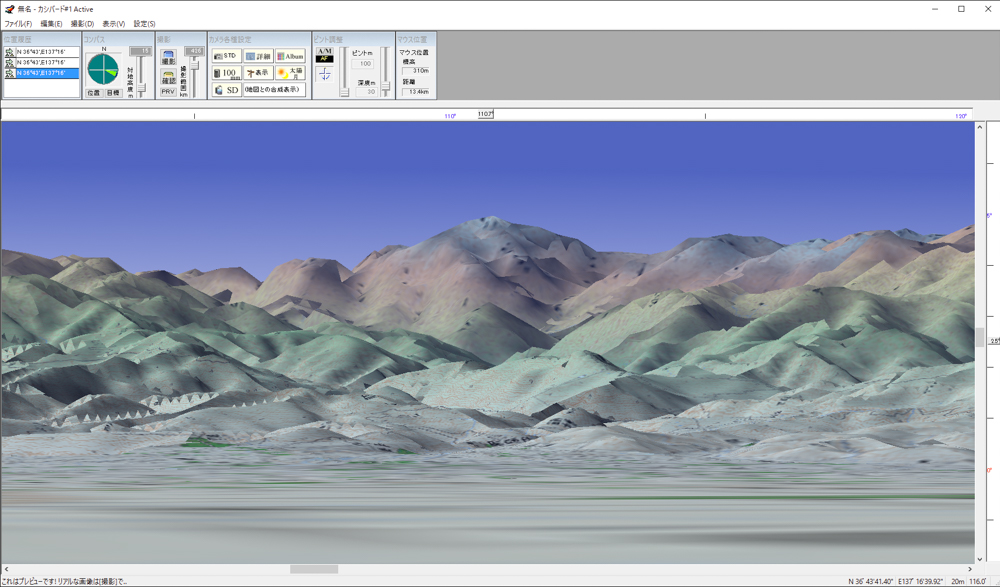Open the 撮影(D) menu
This screenshot has height=587, width=1000.
pyautogui.click(x=82, y=24)
